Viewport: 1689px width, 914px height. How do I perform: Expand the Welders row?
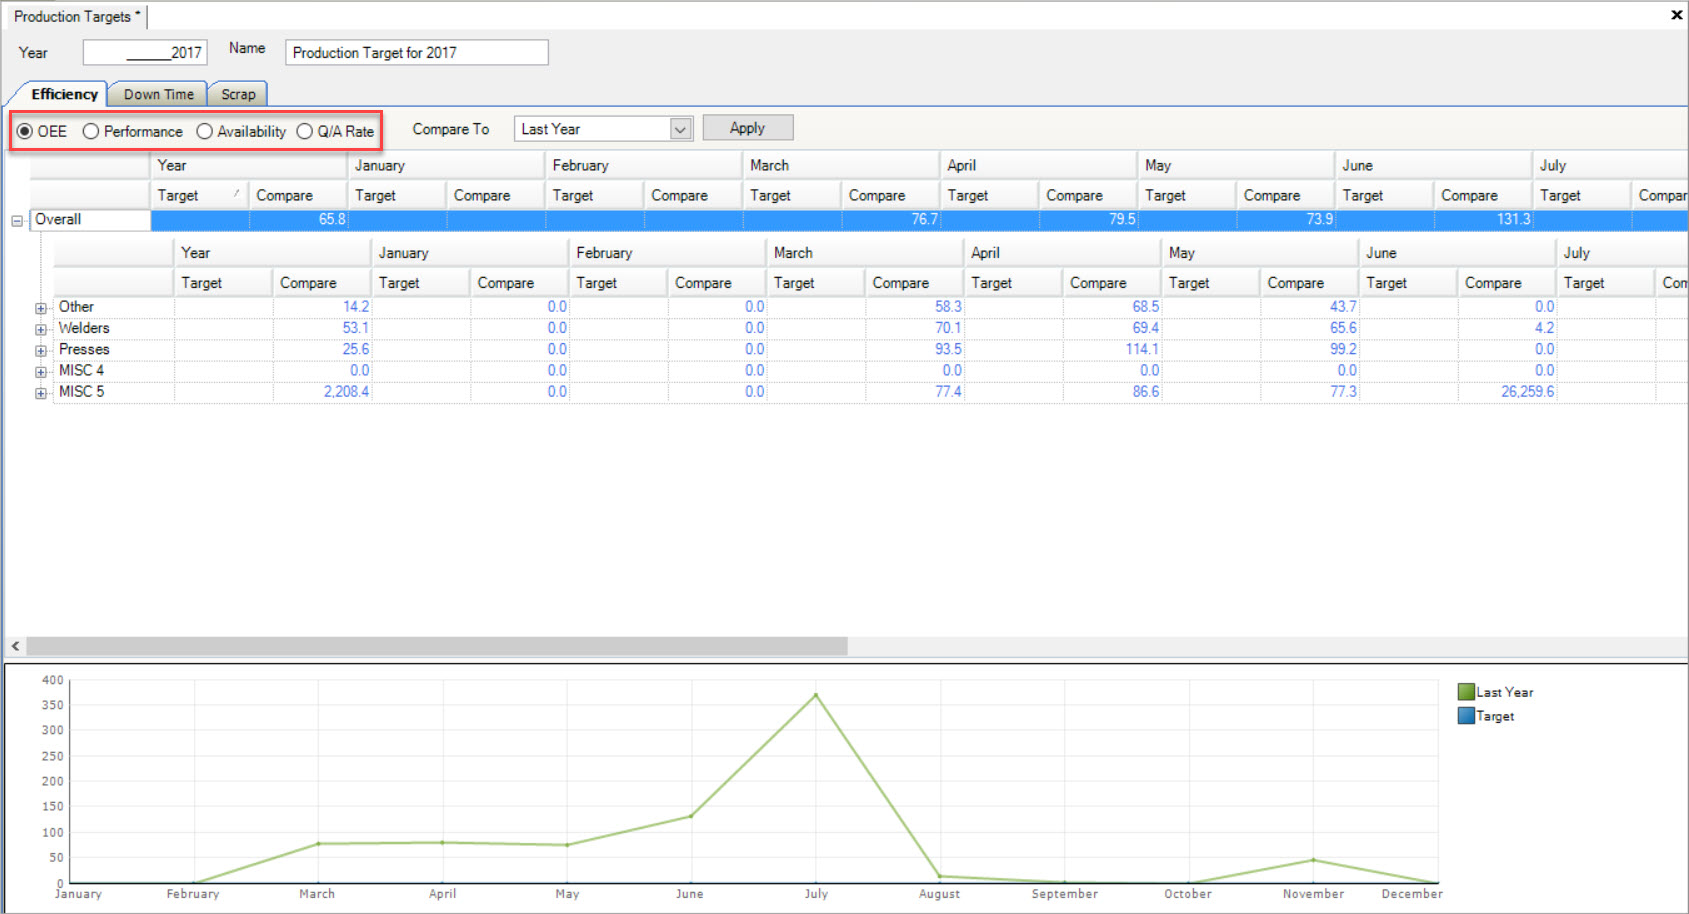(41, 329)
